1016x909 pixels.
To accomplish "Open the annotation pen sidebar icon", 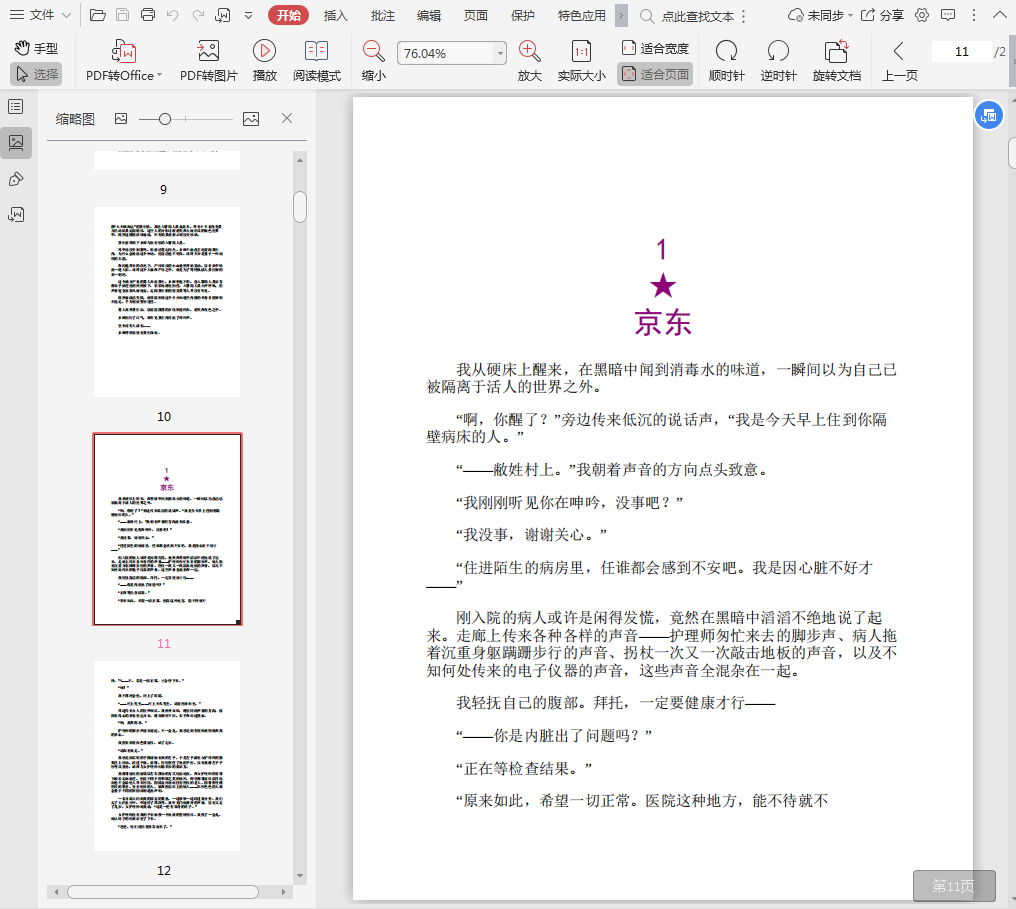I will (16, 179).
